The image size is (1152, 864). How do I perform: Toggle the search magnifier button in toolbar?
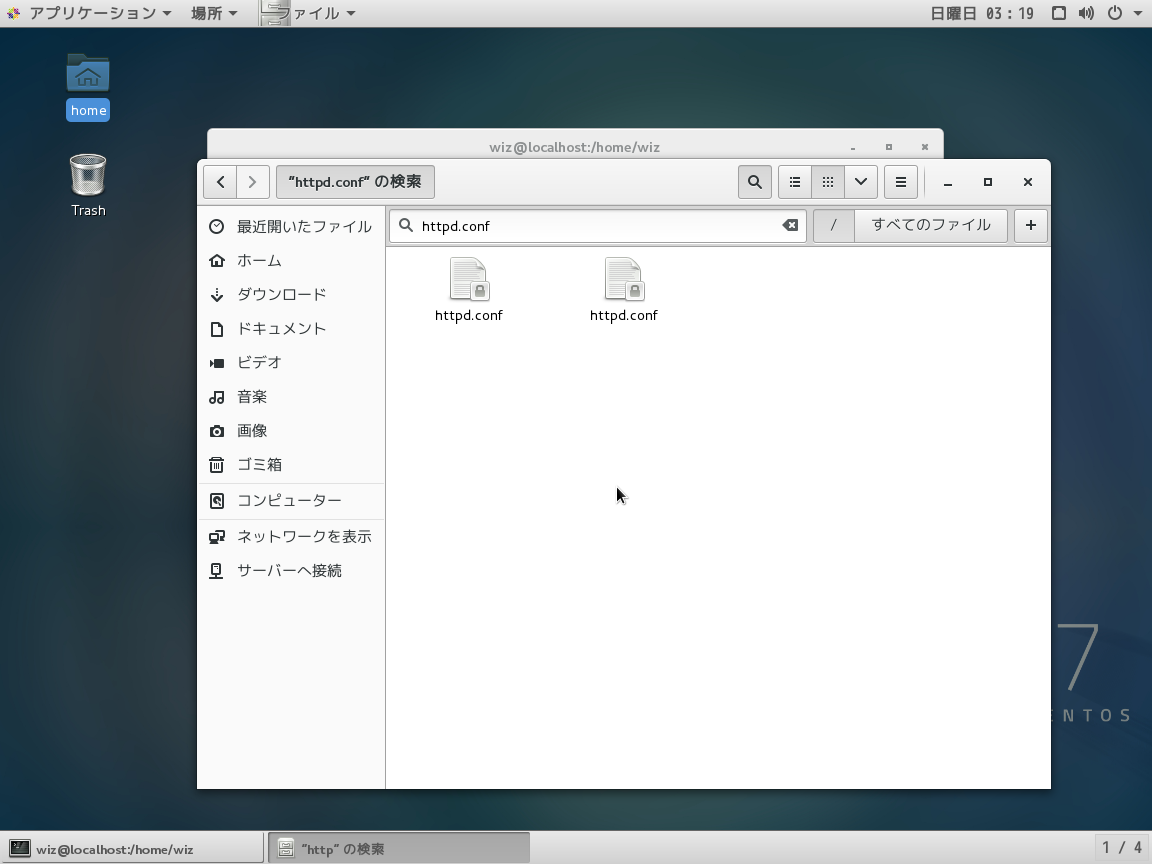click(755, 182)
